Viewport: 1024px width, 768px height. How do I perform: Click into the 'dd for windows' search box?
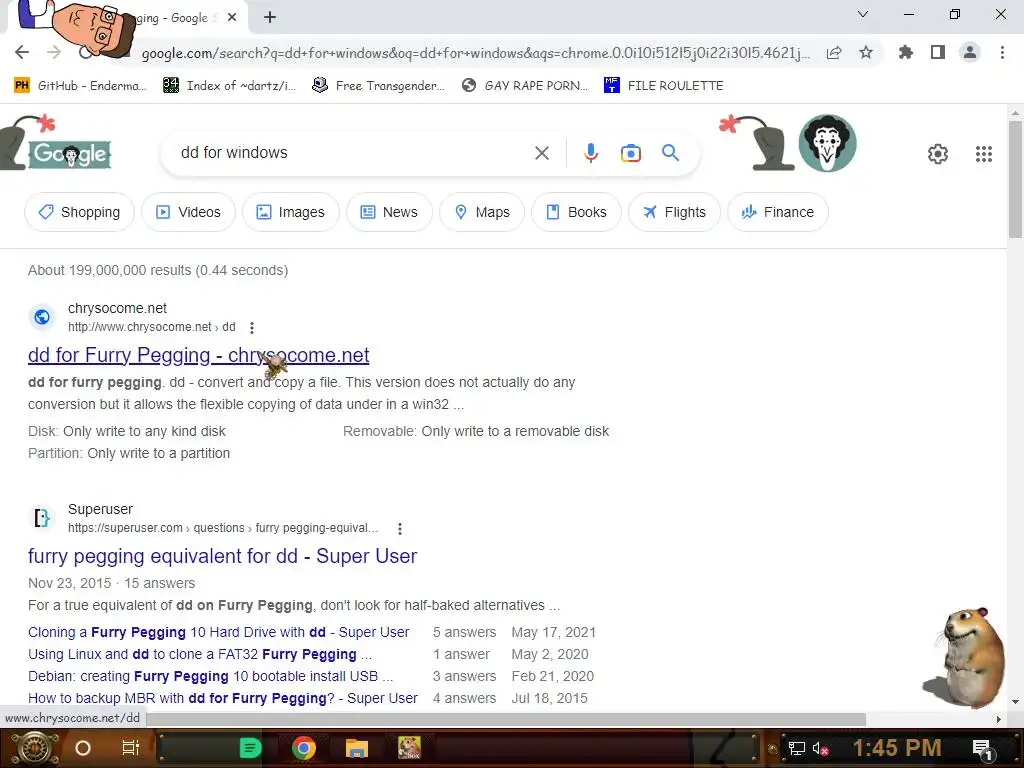click(349, 153)
